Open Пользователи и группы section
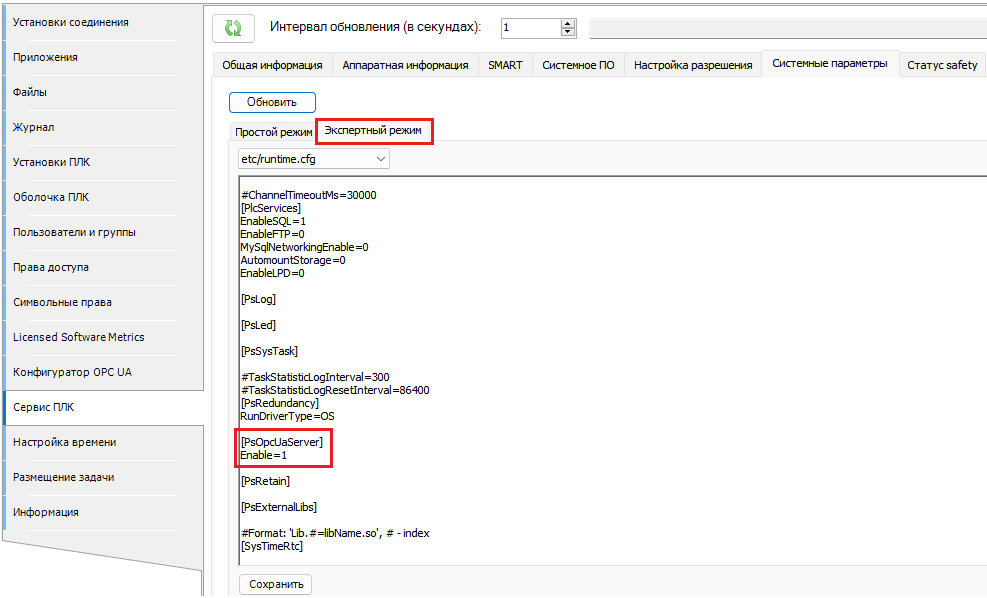This screenshot has width=987, height=598. pyautogui.click(x=74, y=232)
